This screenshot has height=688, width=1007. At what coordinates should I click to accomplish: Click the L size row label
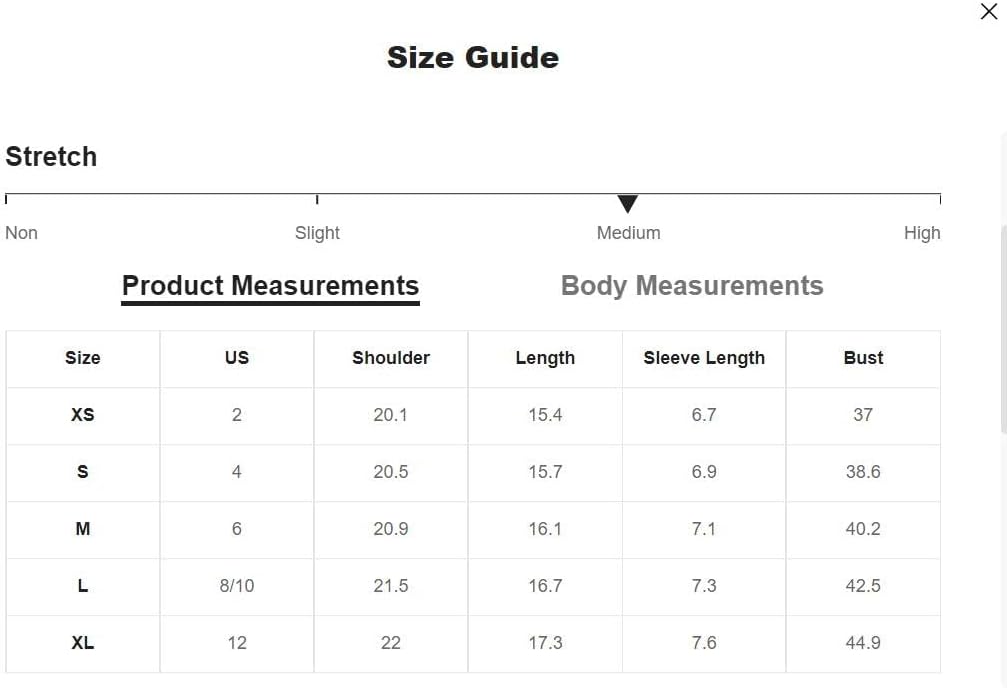click(x=83, y=586)
